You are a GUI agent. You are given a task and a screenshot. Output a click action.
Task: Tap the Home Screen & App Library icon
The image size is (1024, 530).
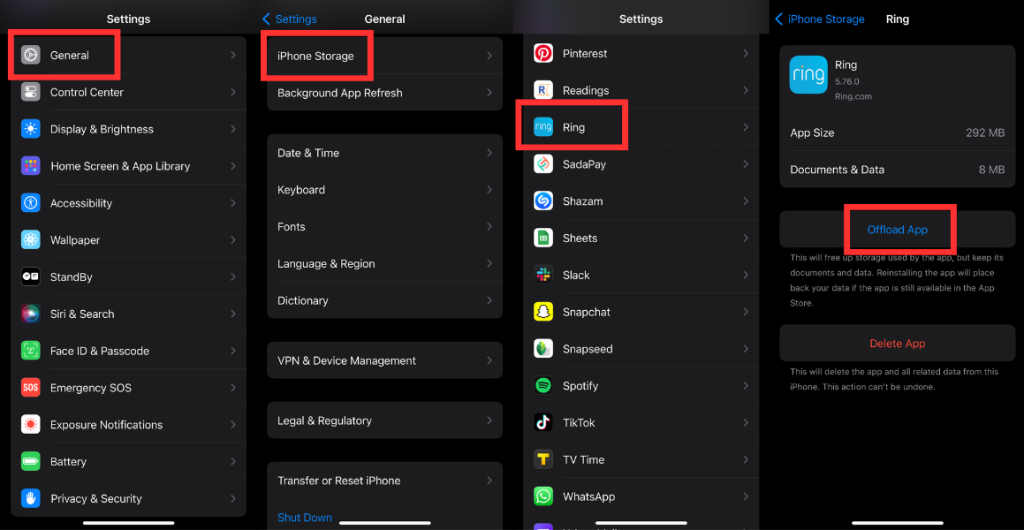coord(31,166)
